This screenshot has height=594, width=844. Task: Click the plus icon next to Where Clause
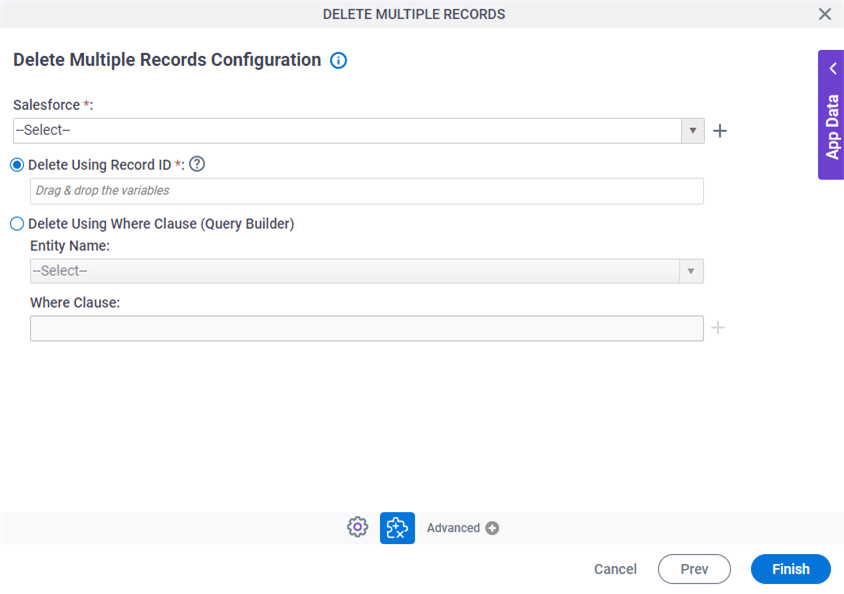click(x=718, y=328)
